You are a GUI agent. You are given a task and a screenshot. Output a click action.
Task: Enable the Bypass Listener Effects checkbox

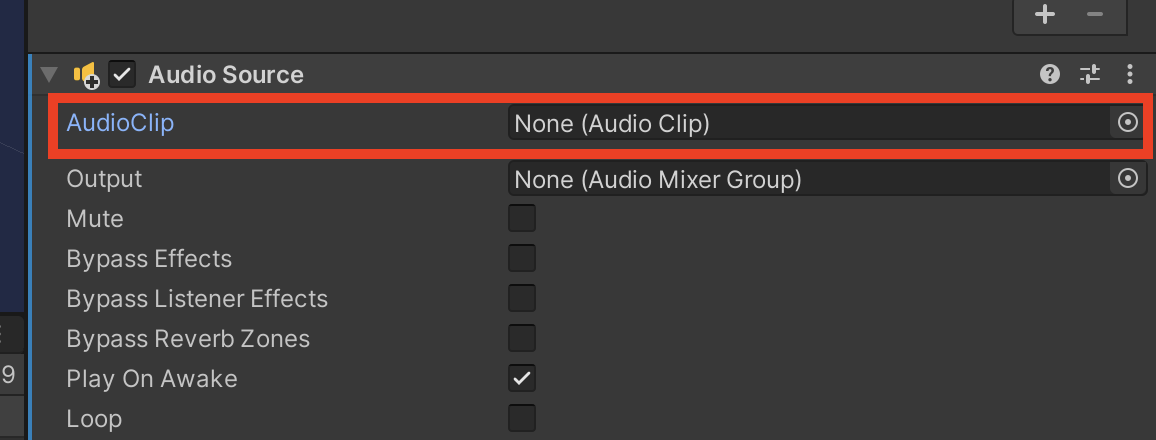(522, 298)
